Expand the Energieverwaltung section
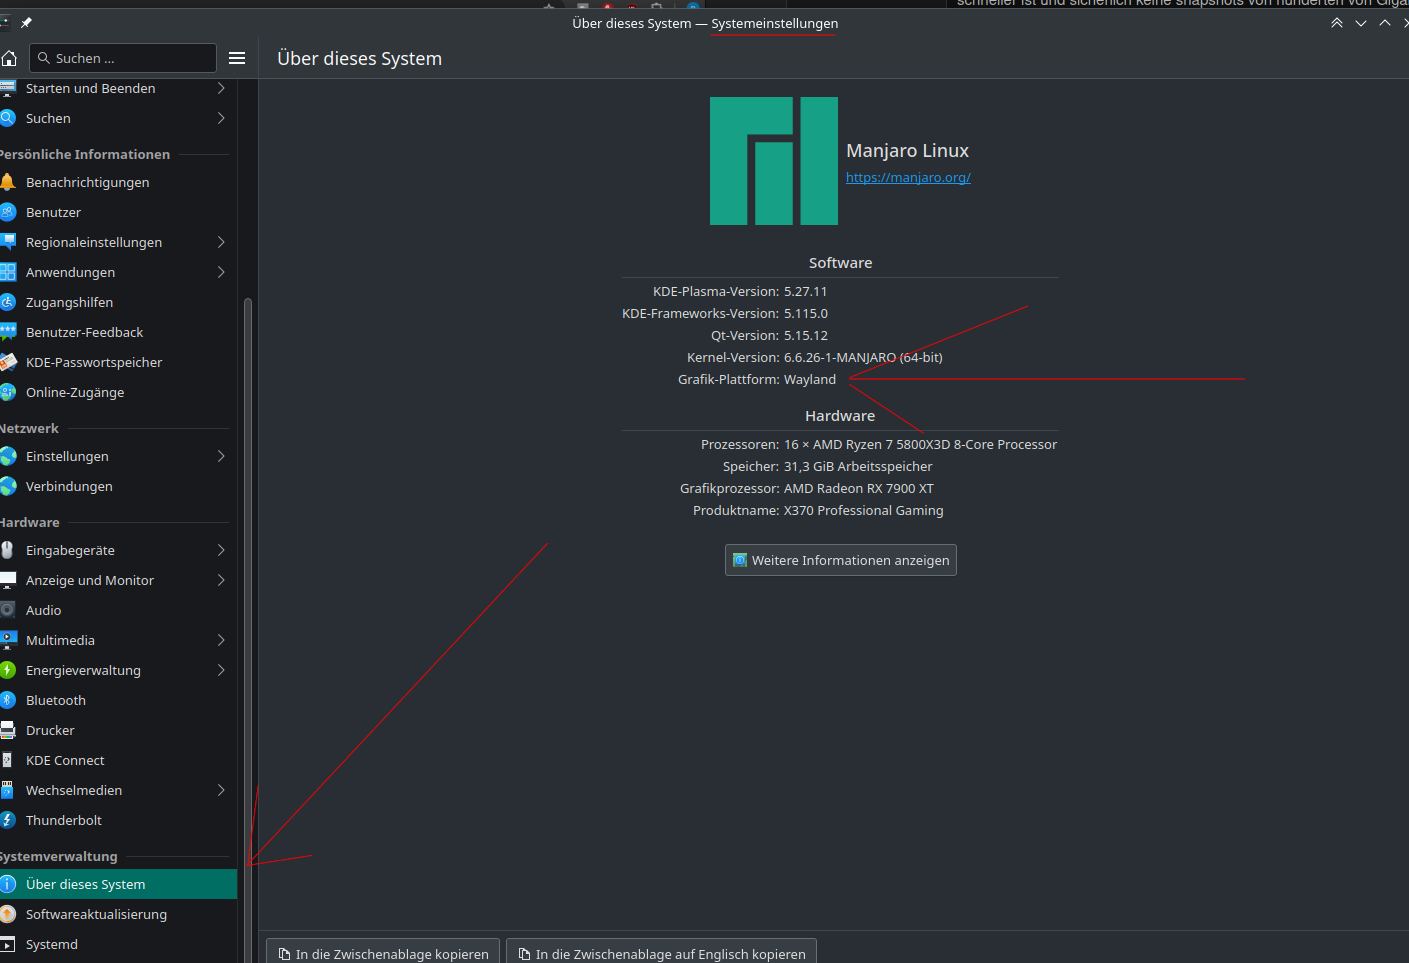This screenshot has width=1409, height=963. 220,670
